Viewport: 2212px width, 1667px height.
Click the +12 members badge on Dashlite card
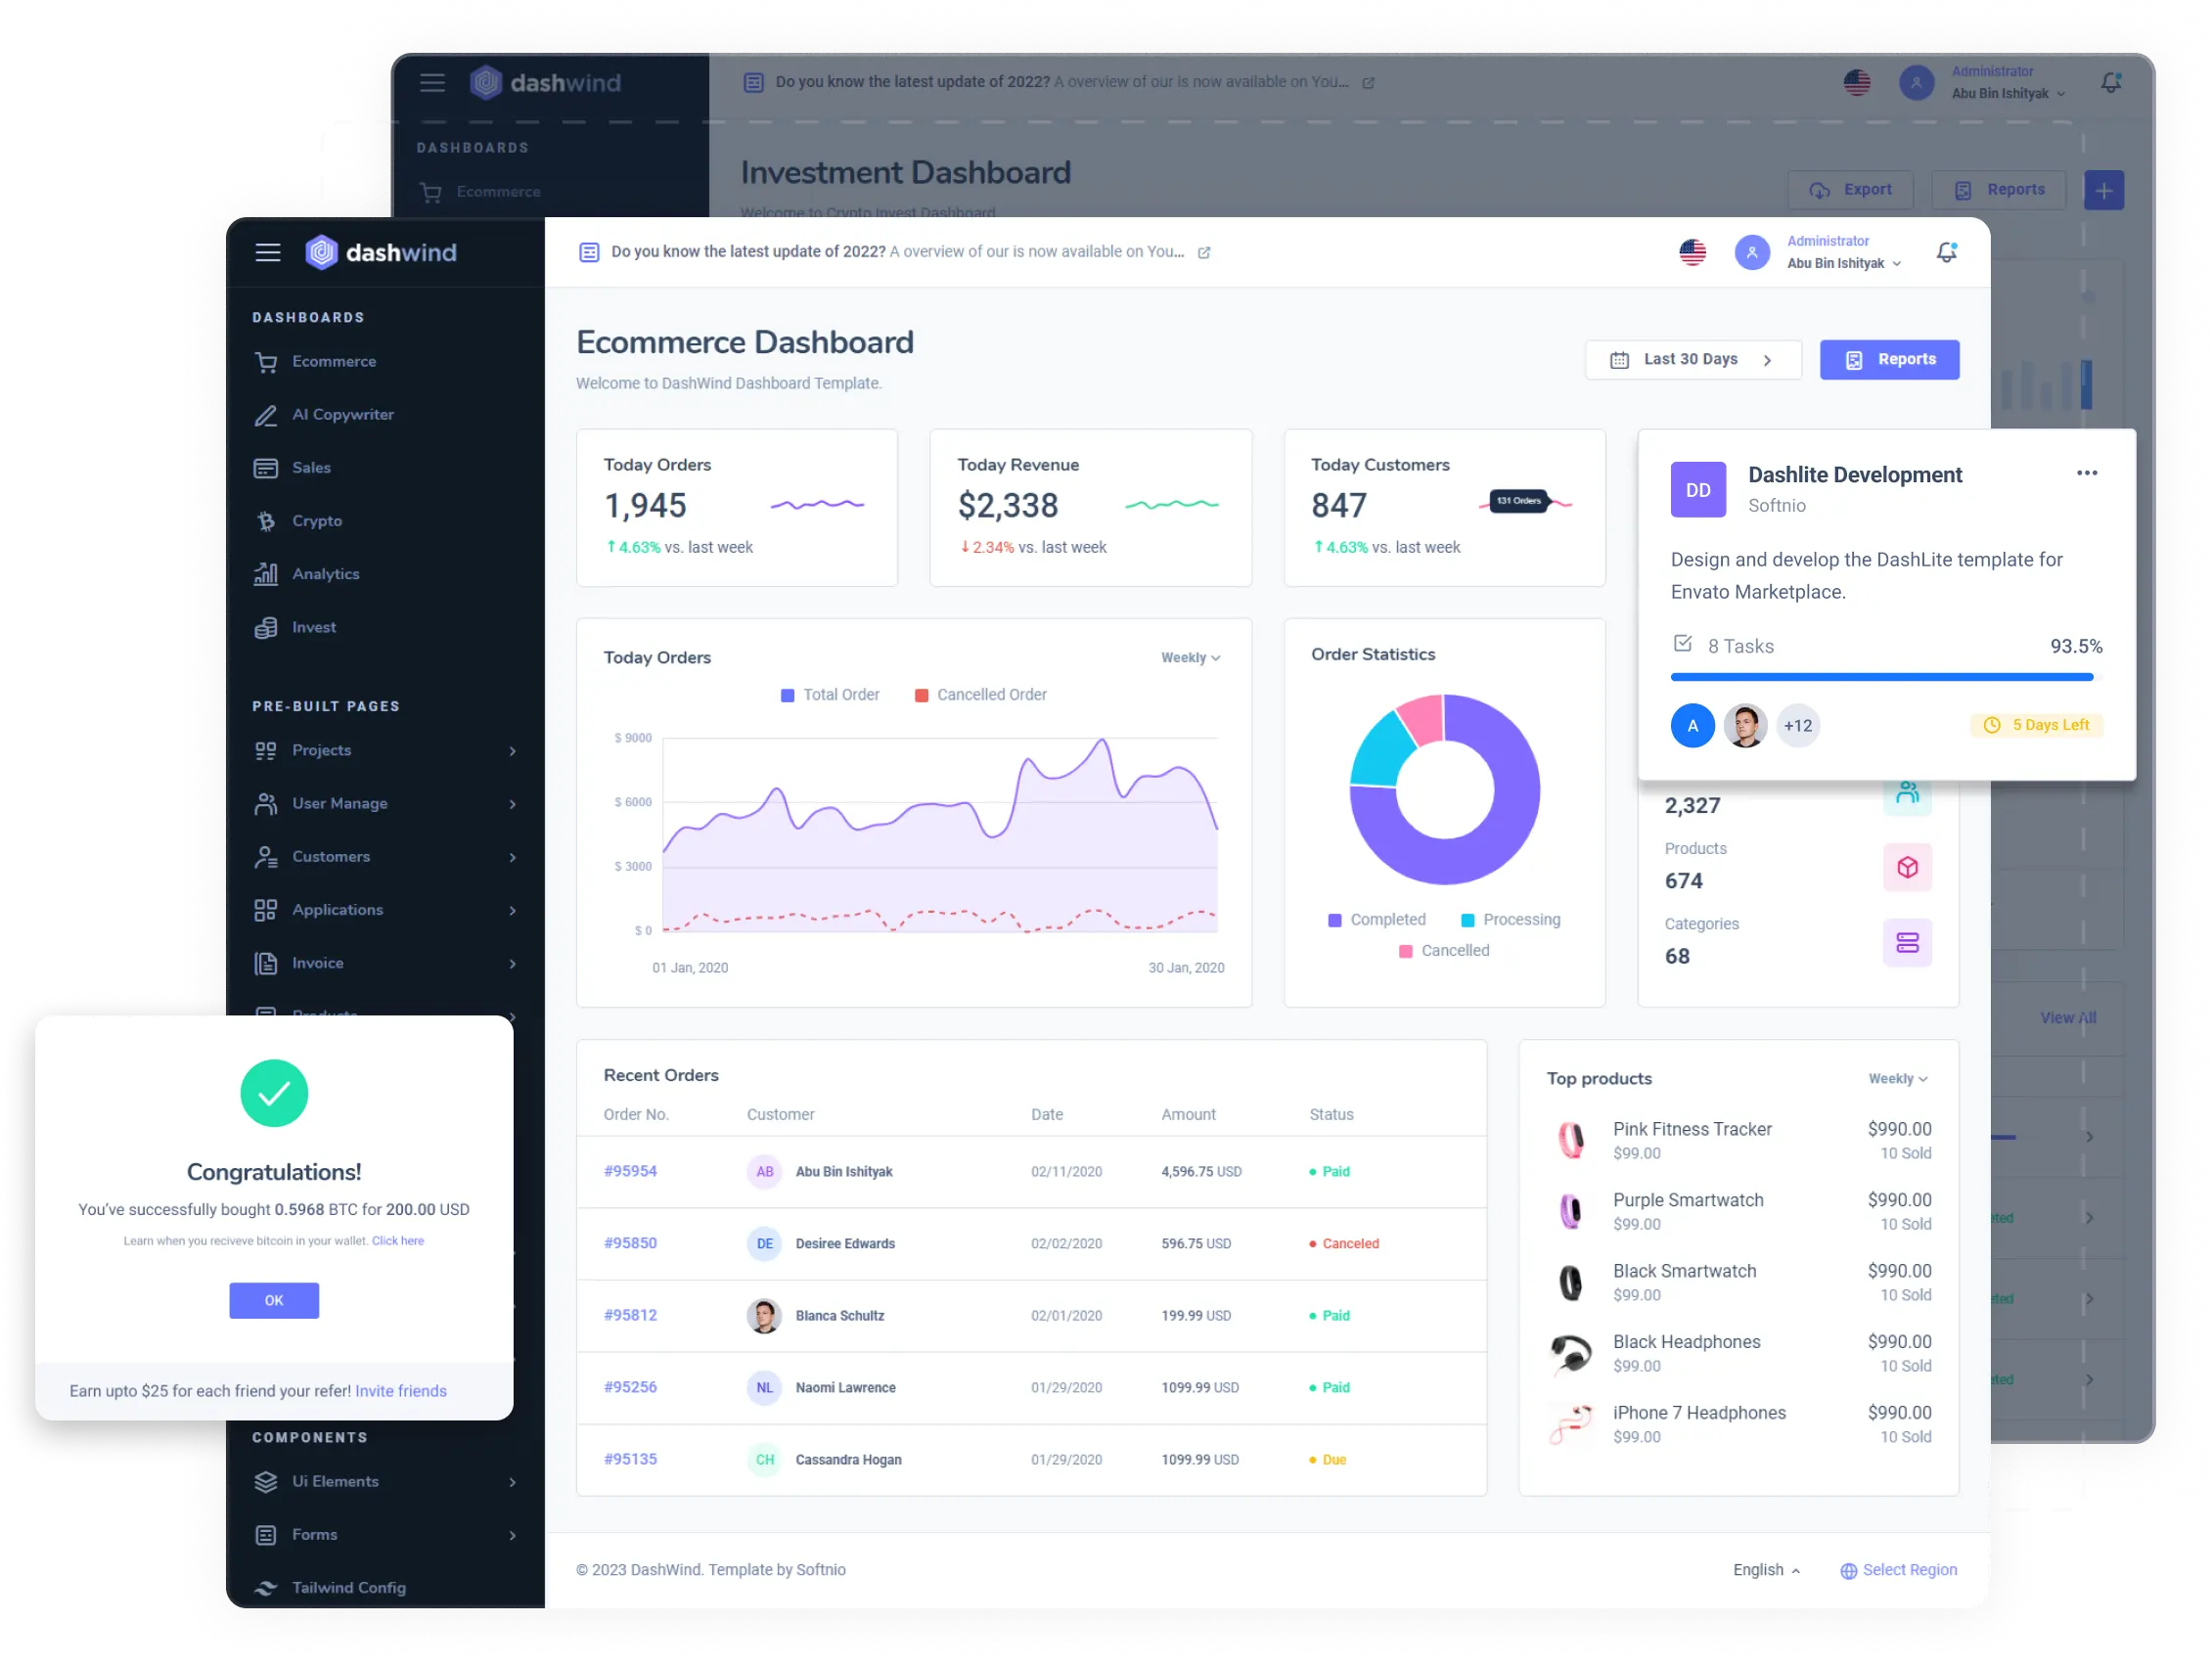coord(1797,726)
